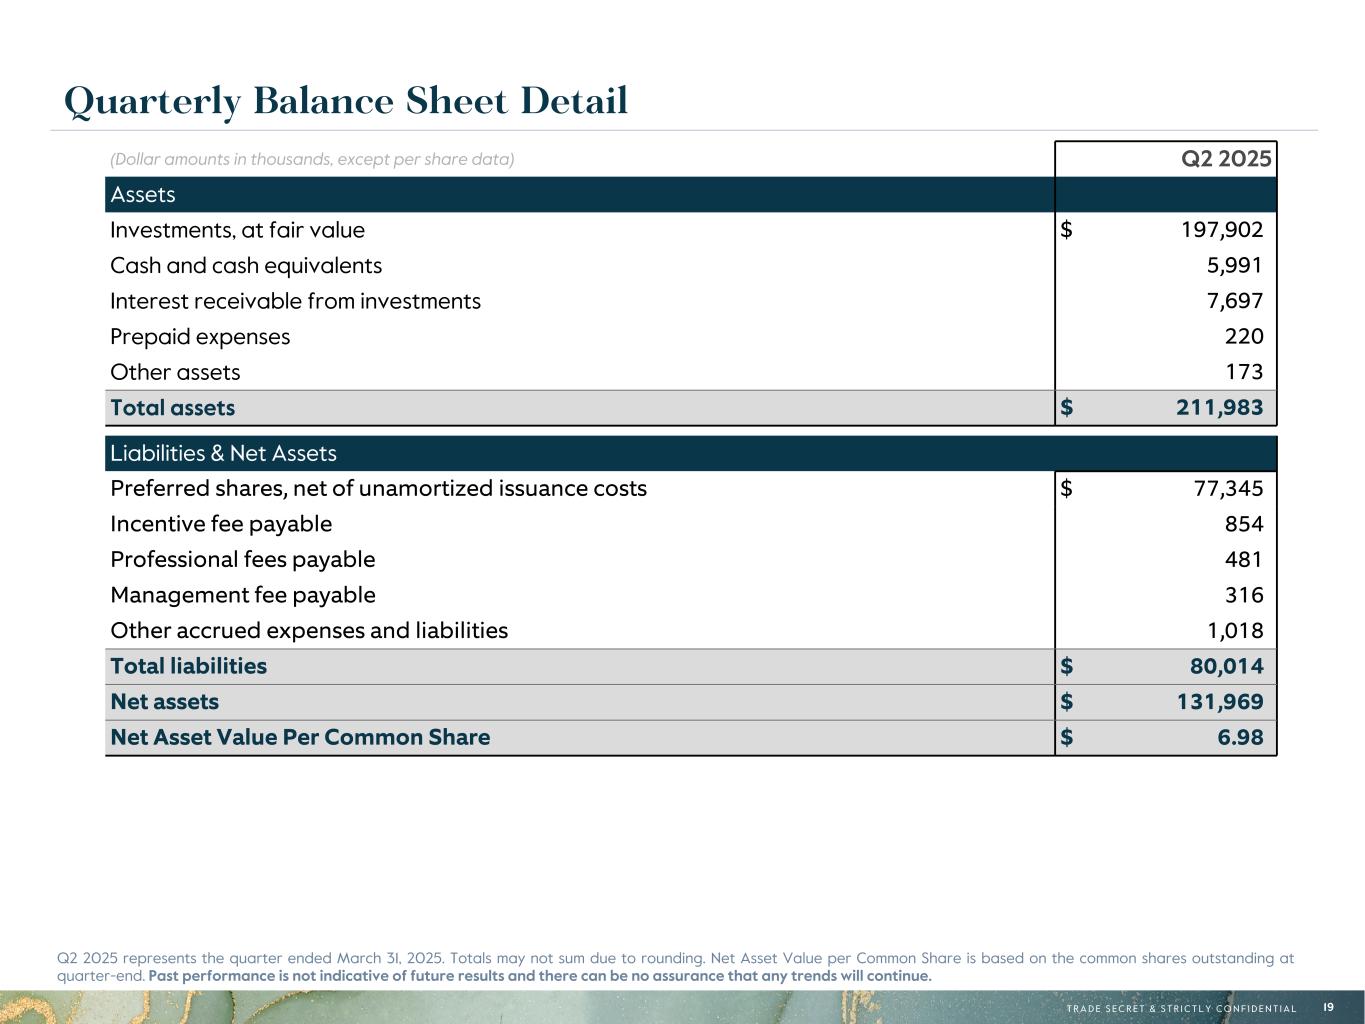Select the Investments, at fair value row label
The height and width of the screenshot is (1024, 1365).
tap(237, 230)
